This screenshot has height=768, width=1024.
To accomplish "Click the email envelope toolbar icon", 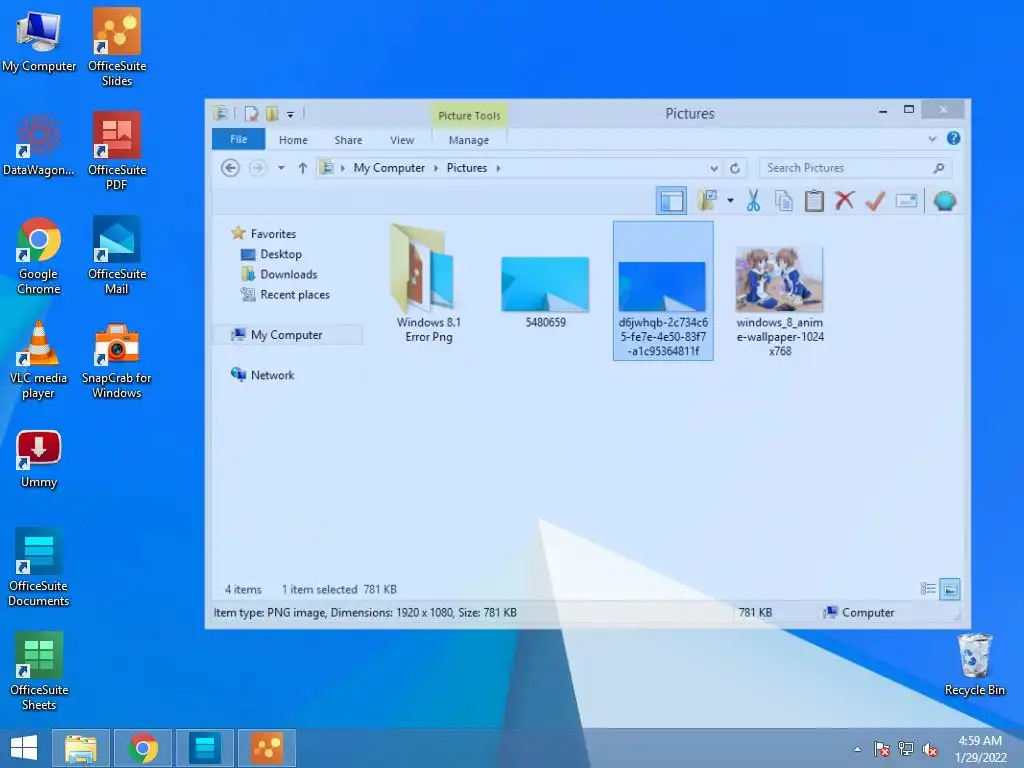I will (x=906, y=200).
